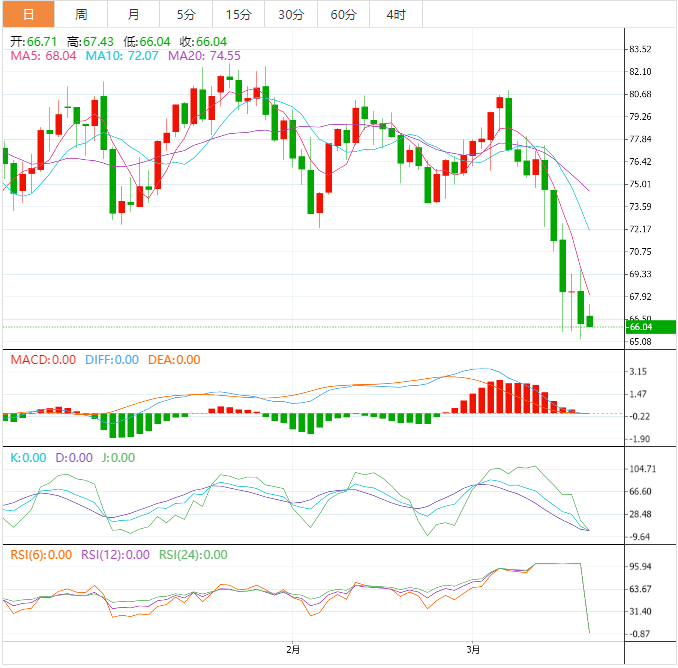This screenshot has height=668, width=678.
Task: Select the 30分 interval tab
Action: pos(291,14)
